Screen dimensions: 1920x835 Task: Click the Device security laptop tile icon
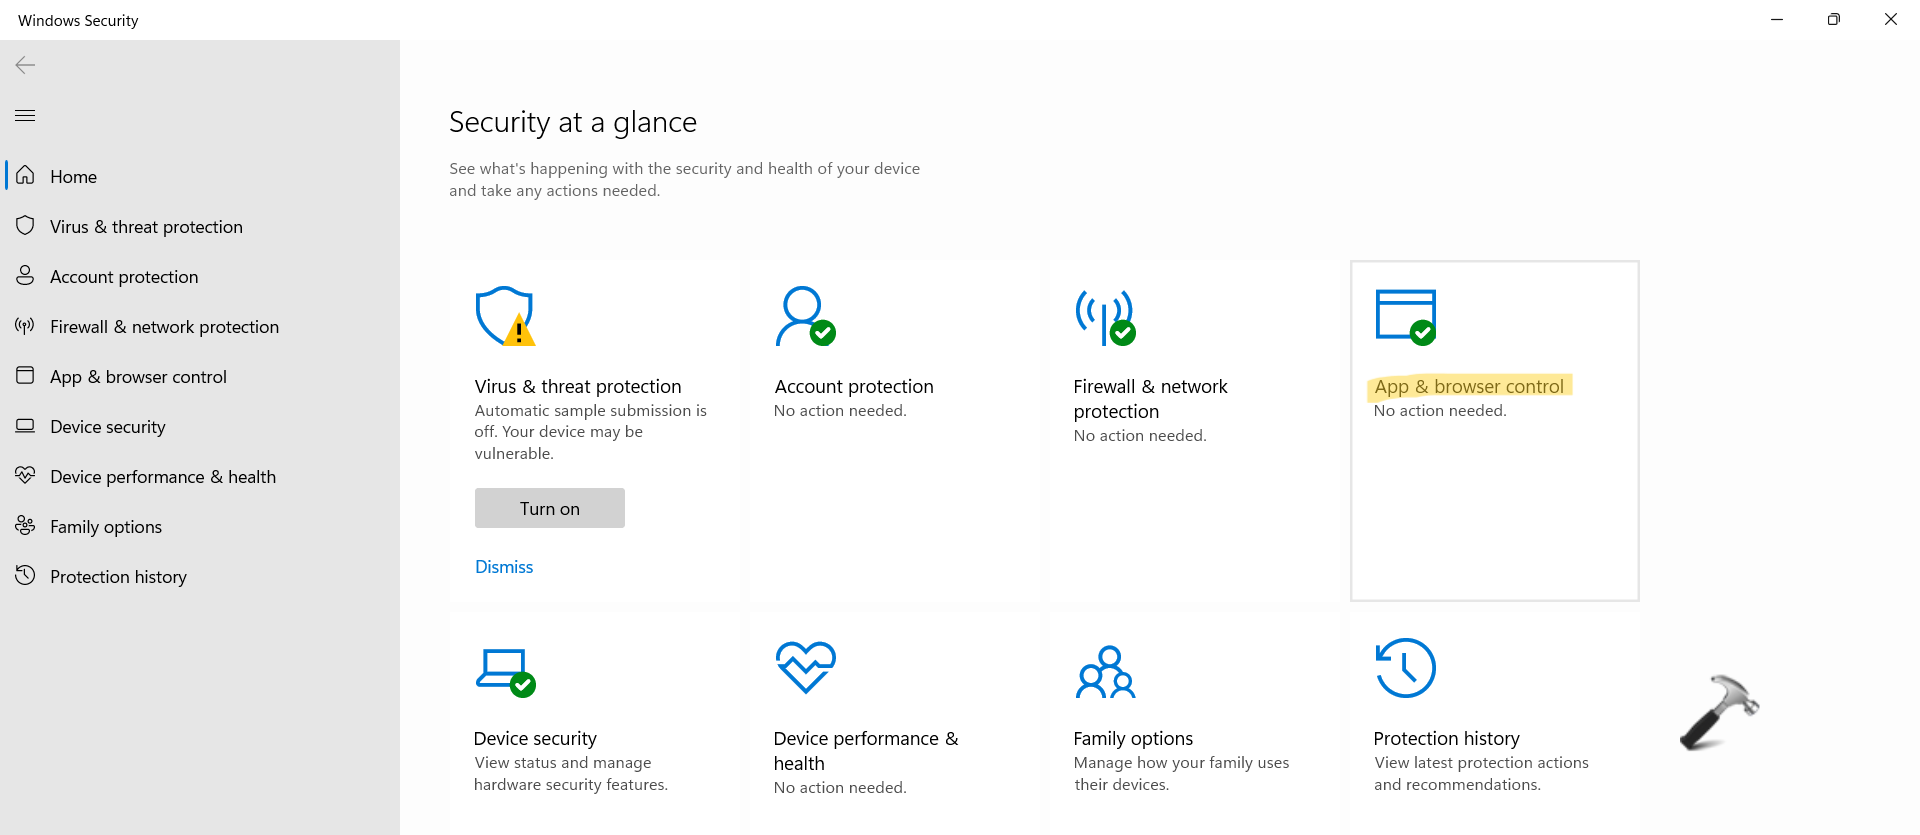click(x=504, y=669)
